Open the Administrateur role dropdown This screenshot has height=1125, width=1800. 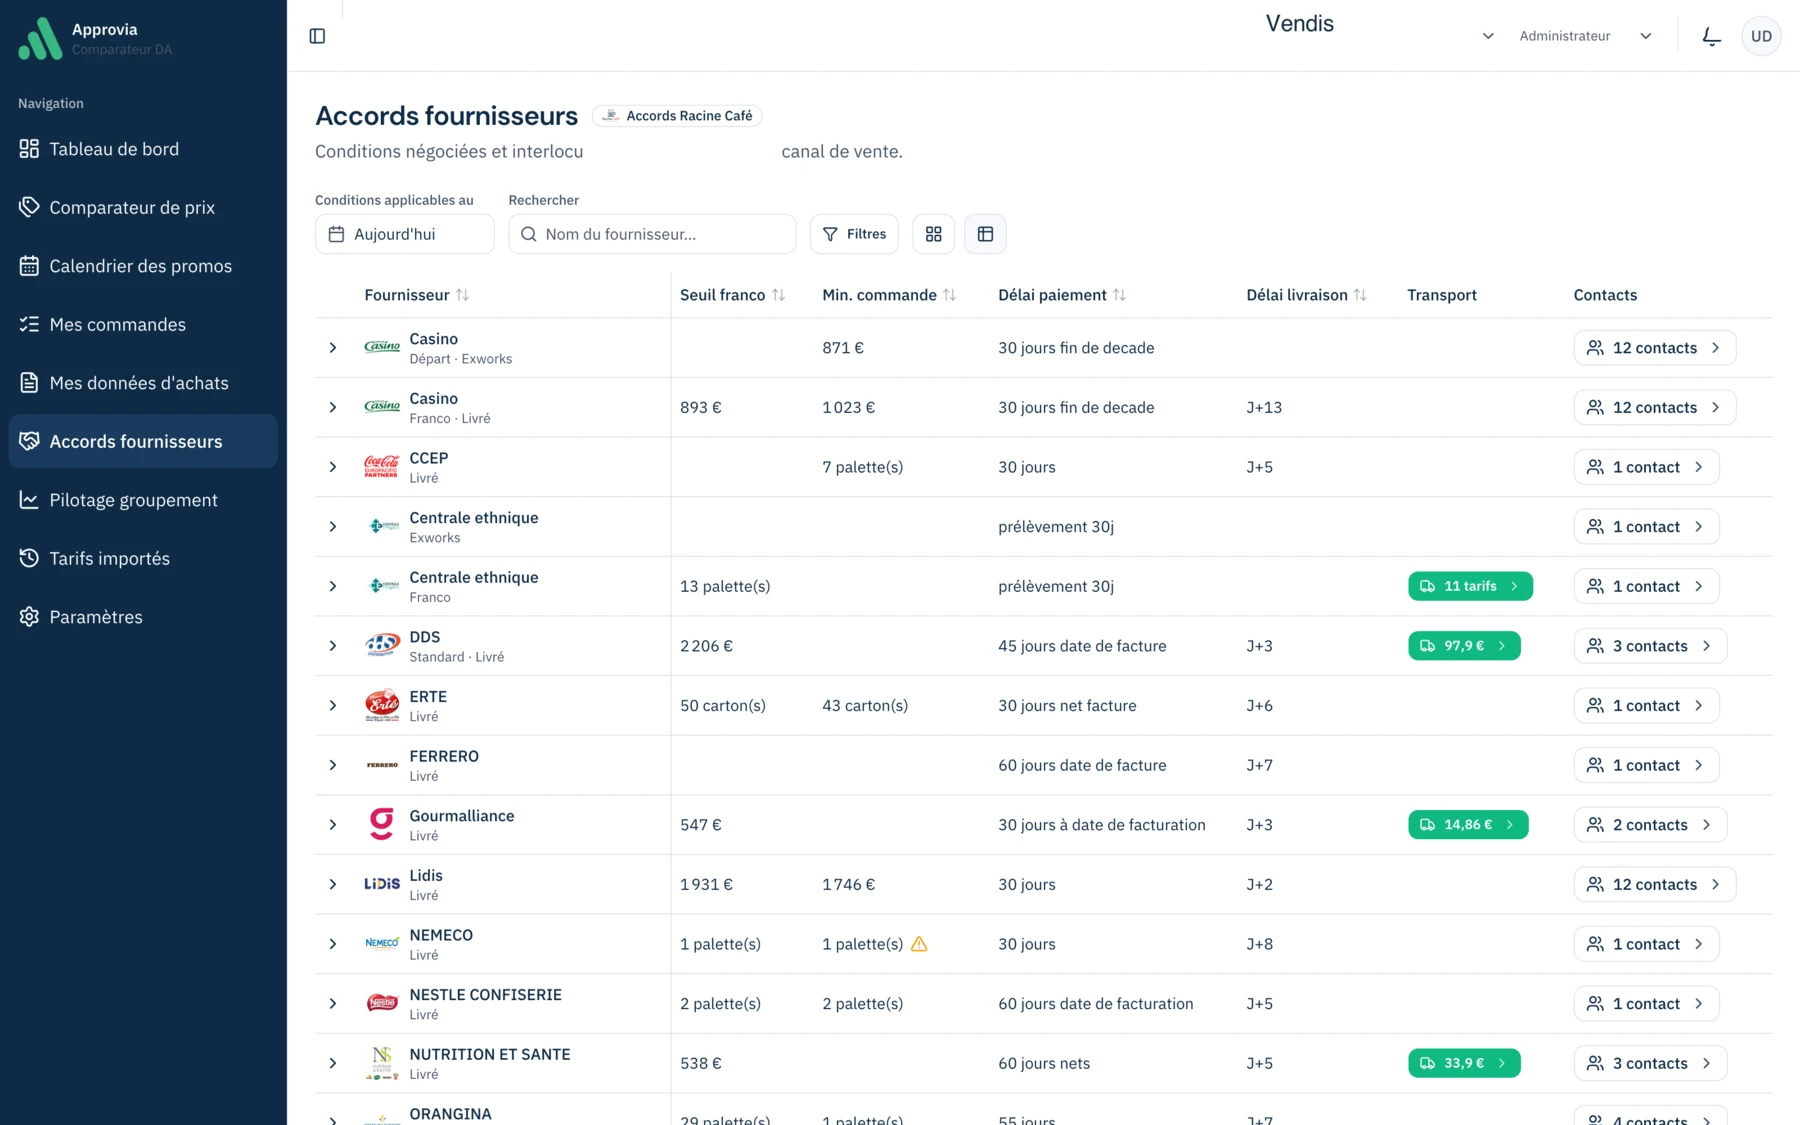[x=1585, y=36]
